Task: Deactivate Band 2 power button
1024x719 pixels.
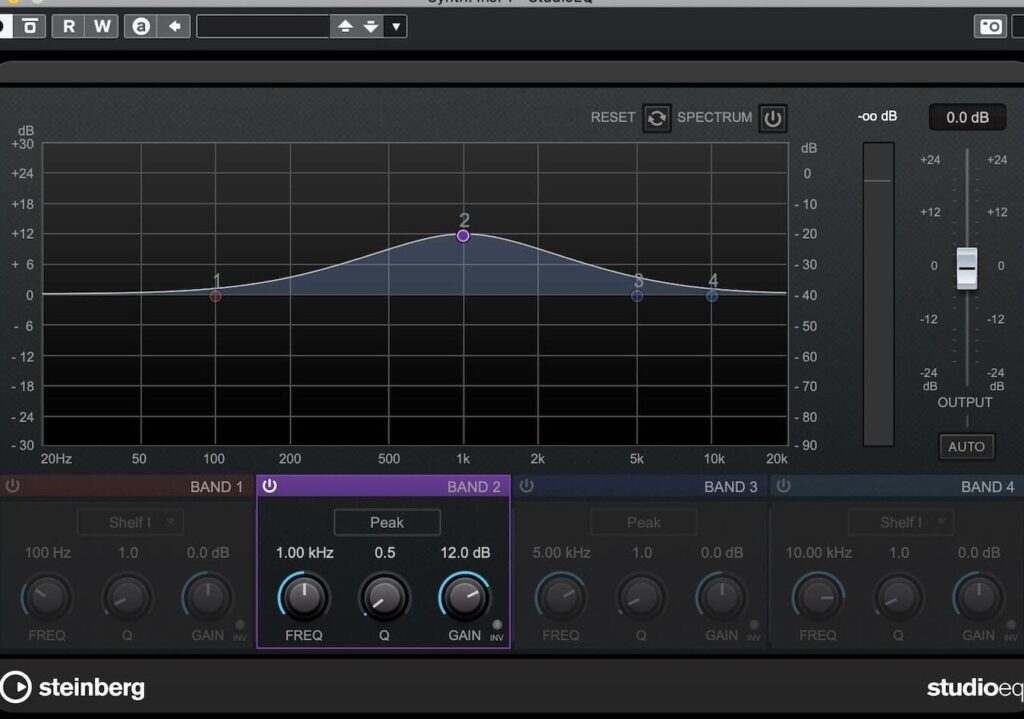Action: 269,486
